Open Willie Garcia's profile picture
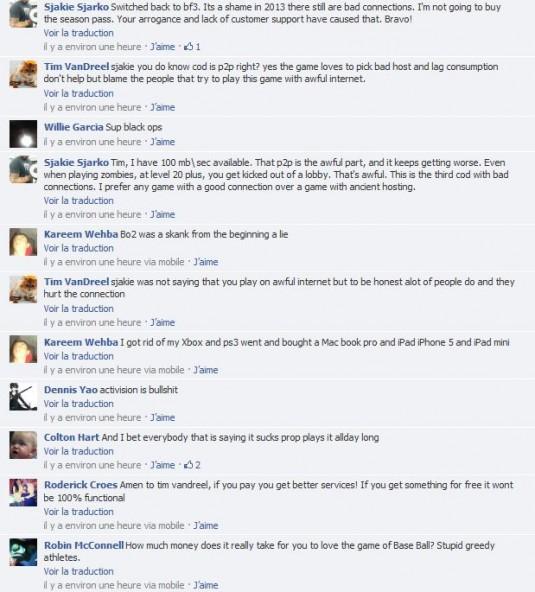The height and width of the screenshot is (592, 535). coord(23,134)
